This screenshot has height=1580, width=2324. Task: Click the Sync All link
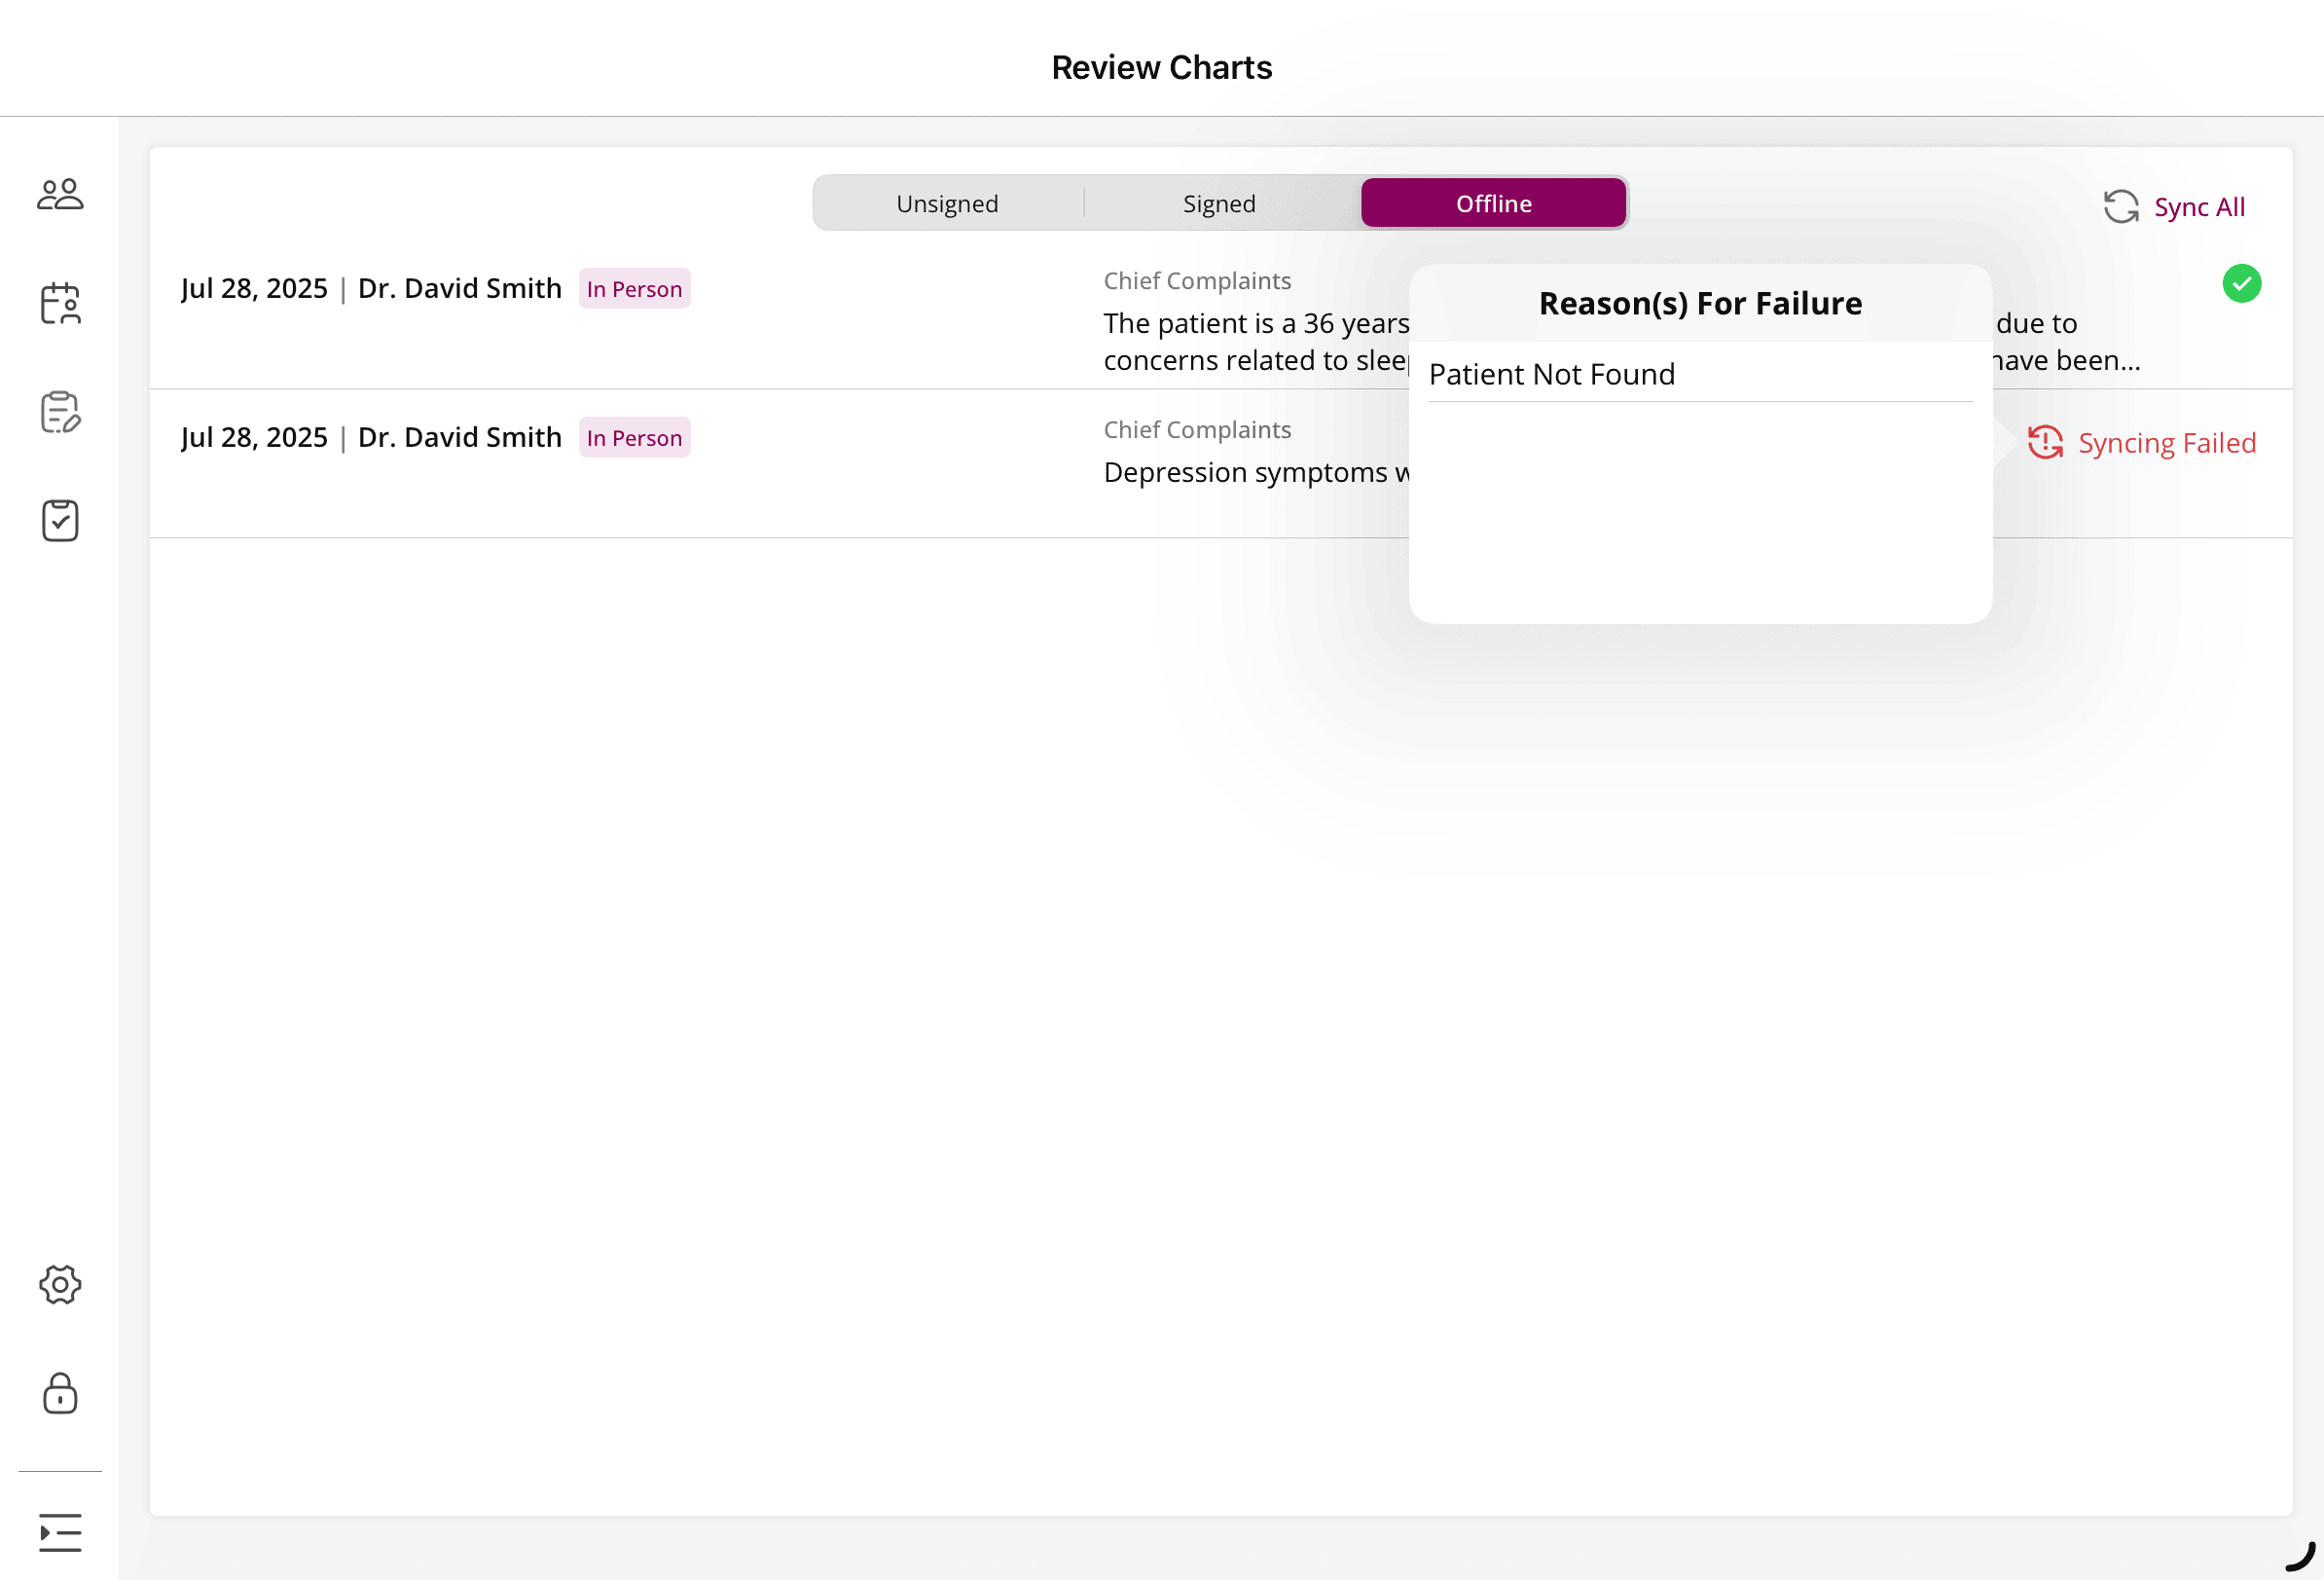(x=2199, y=206)
